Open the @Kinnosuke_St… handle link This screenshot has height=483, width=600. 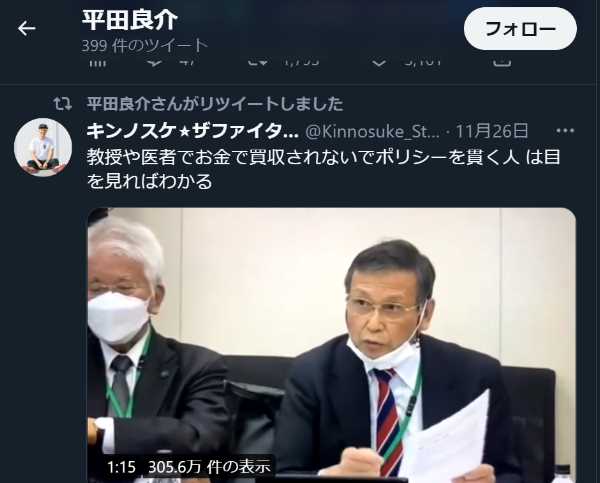click(x=372, y=131)
